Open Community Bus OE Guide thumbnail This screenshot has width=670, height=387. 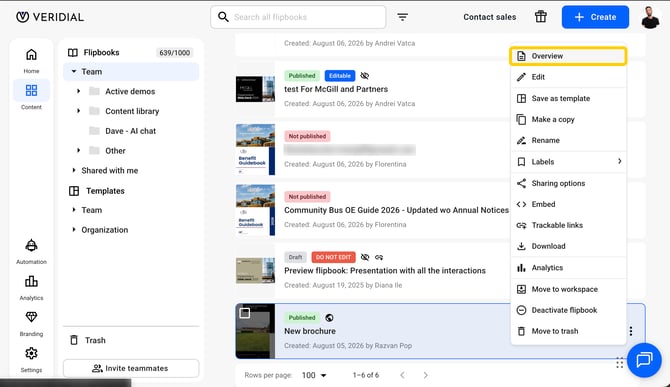pos(255,210)
